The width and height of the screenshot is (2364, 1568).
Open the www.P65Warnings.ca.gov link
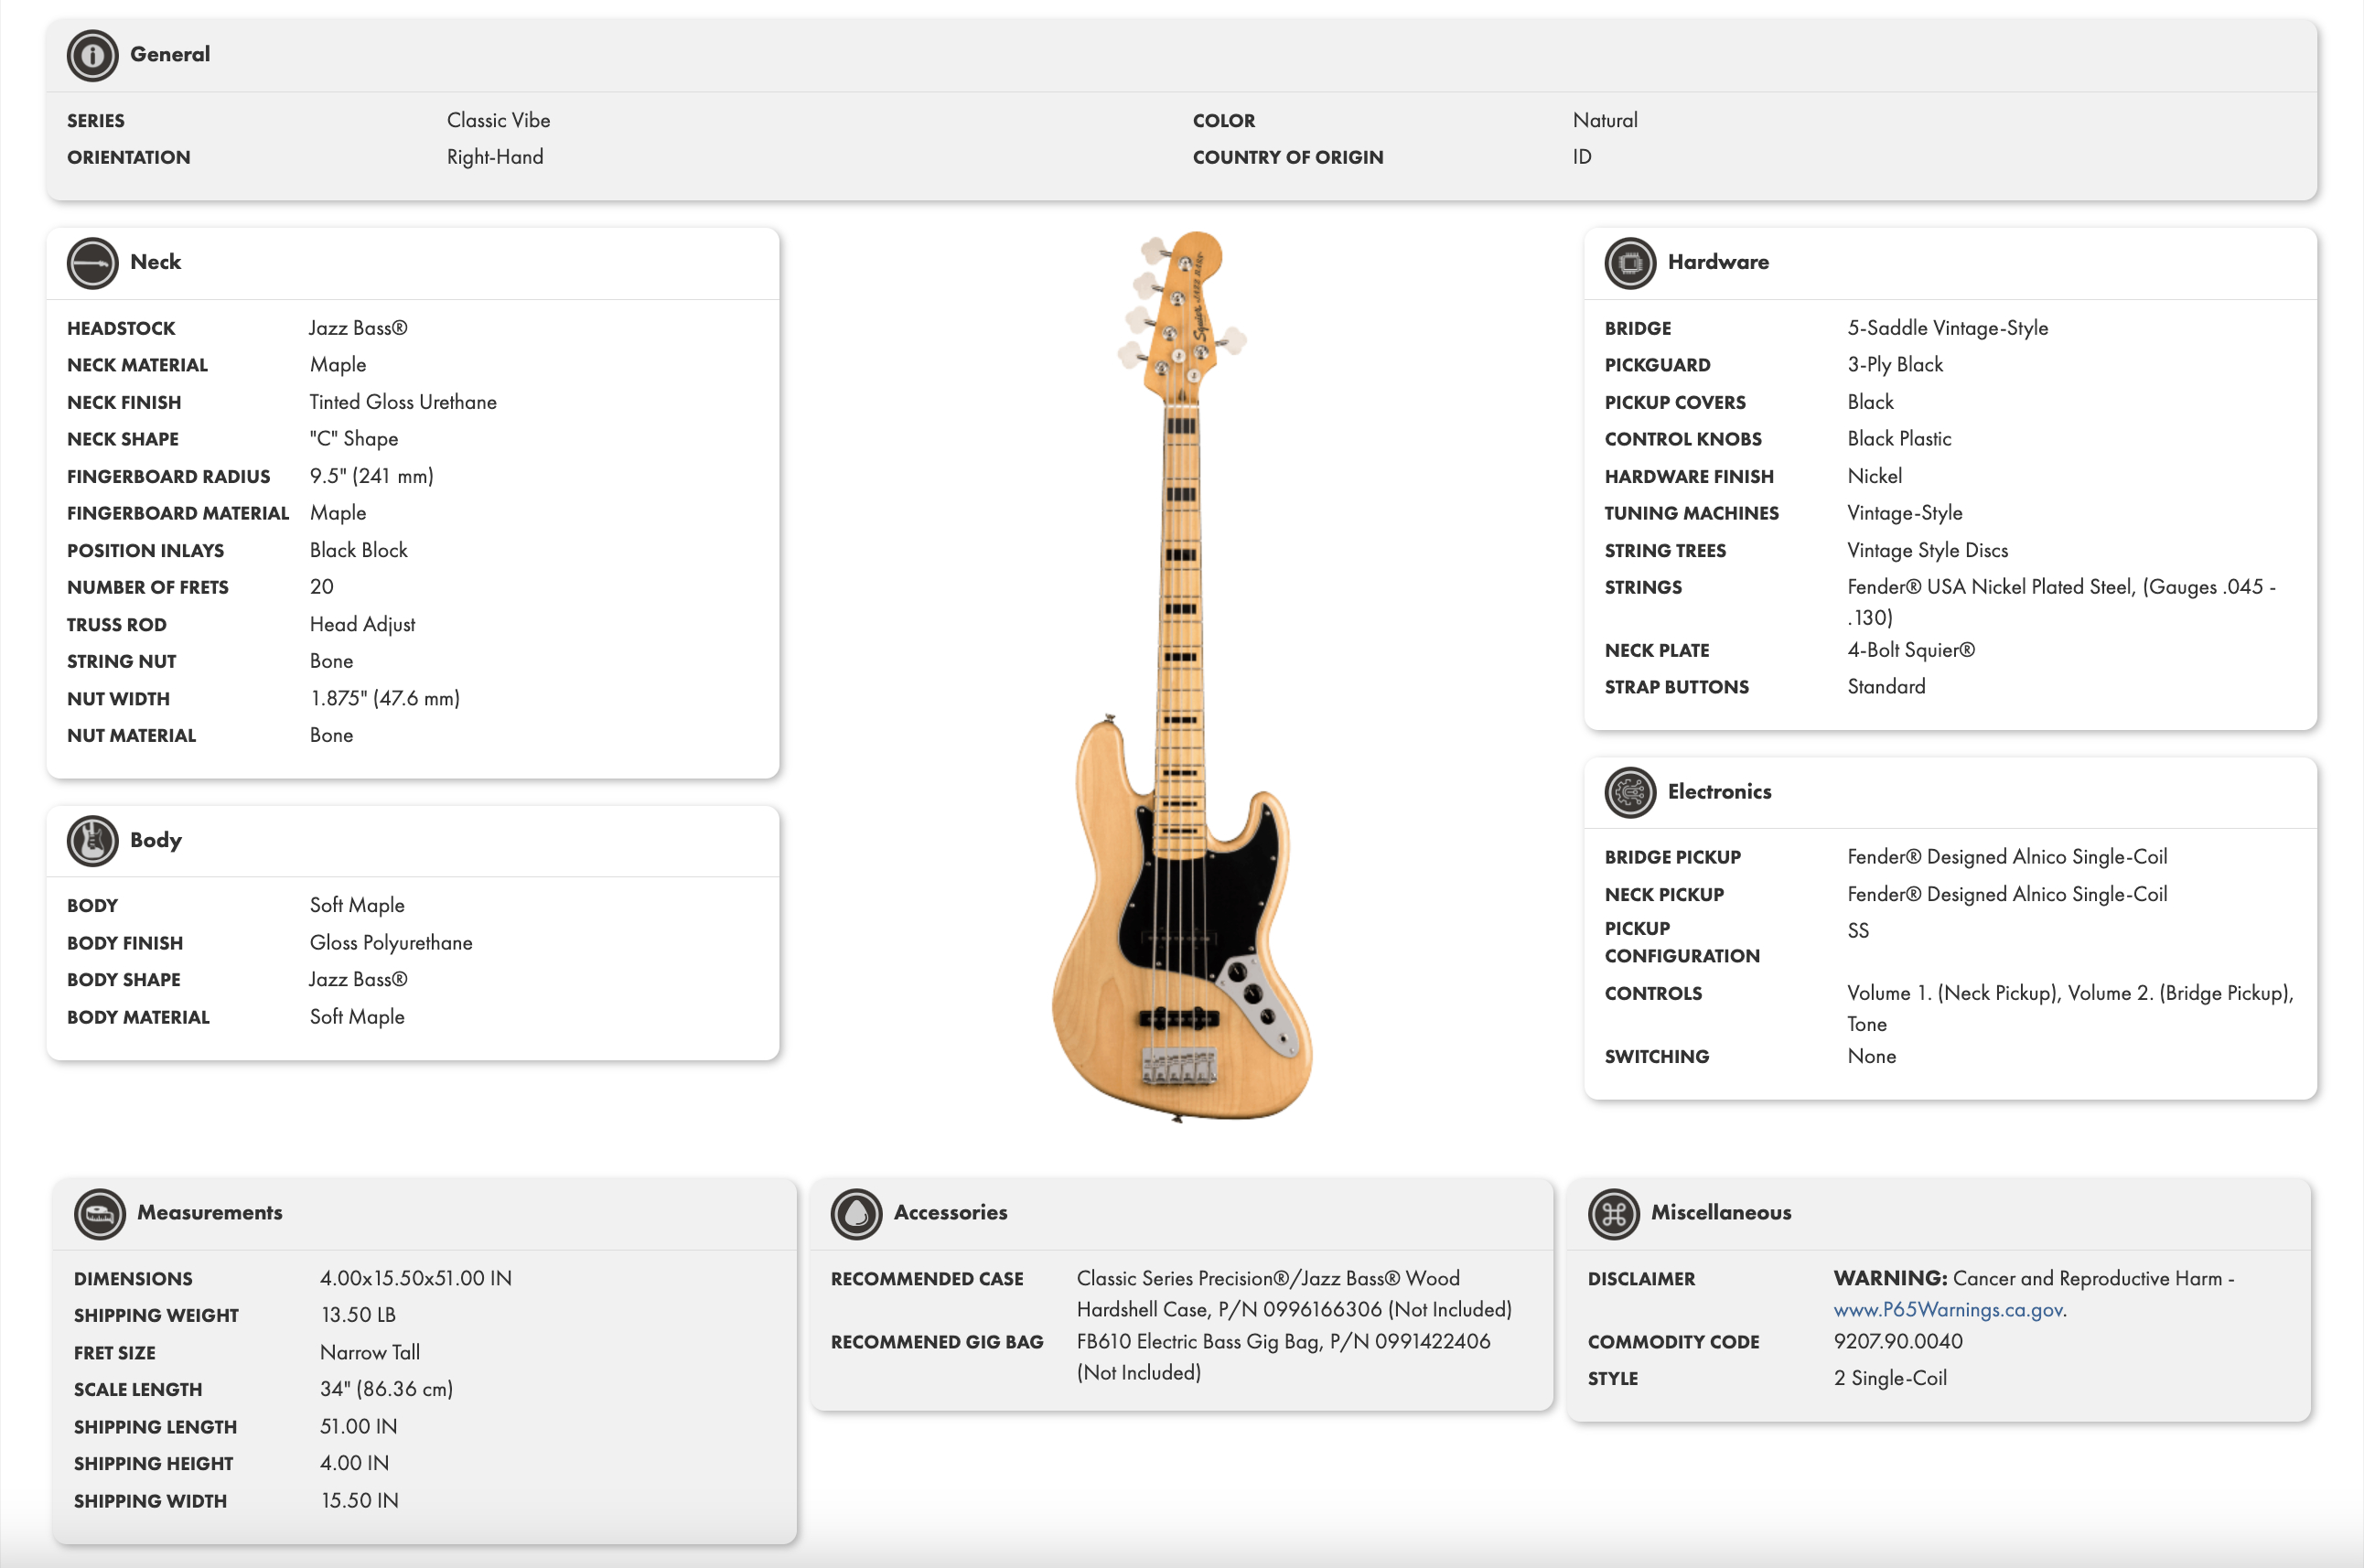[1949, 1309]
